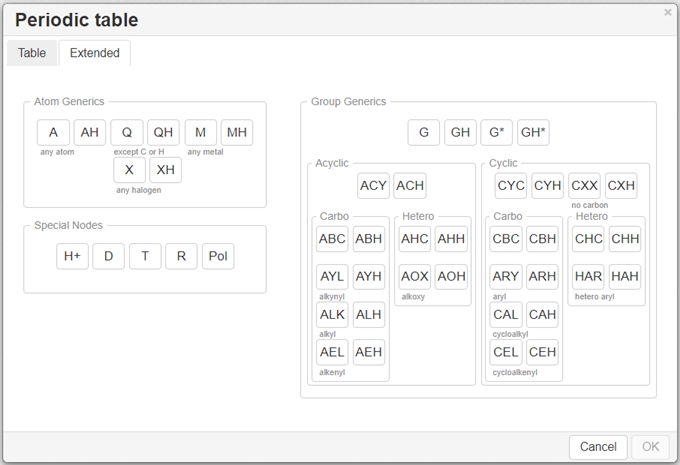The width and height of the screenshot is (680, 465).
Task: Select the 'X' any halogen generic
Action: (129, 170)
